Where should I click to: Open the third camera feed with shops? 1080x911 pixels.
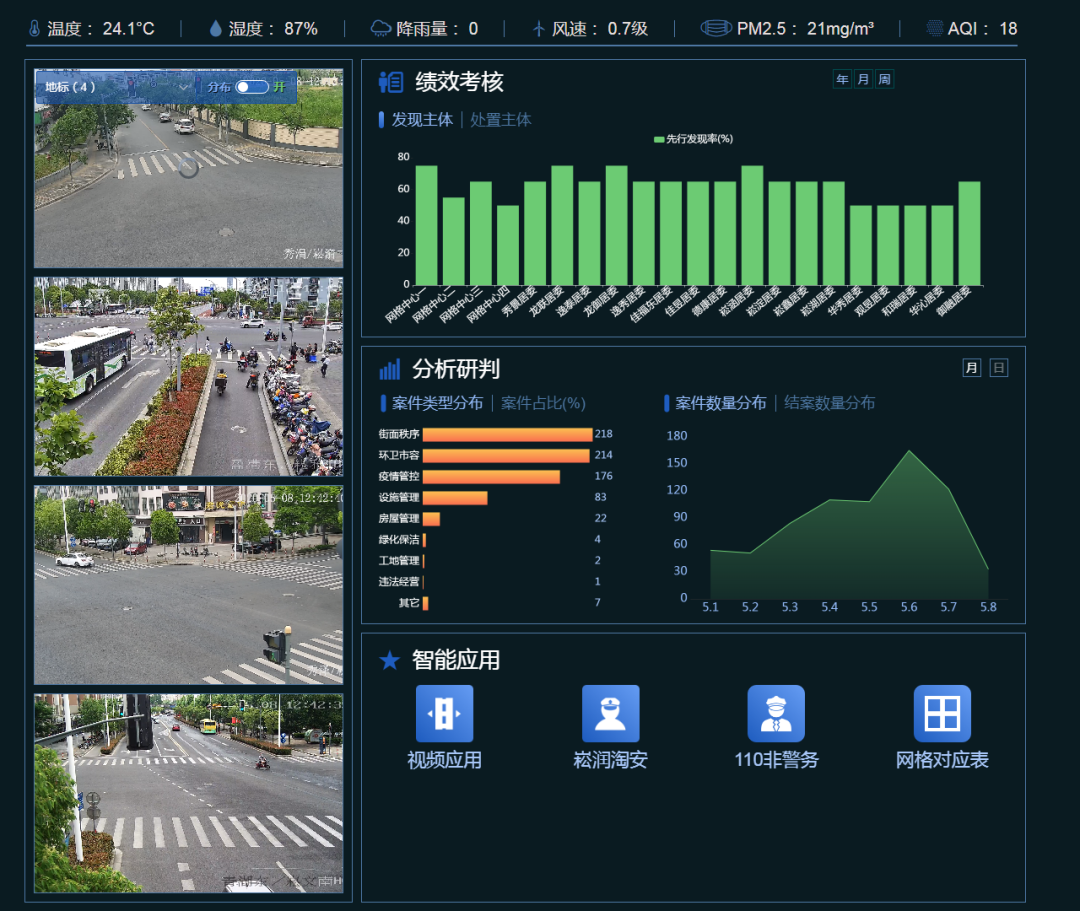click(x=189, y=585)
